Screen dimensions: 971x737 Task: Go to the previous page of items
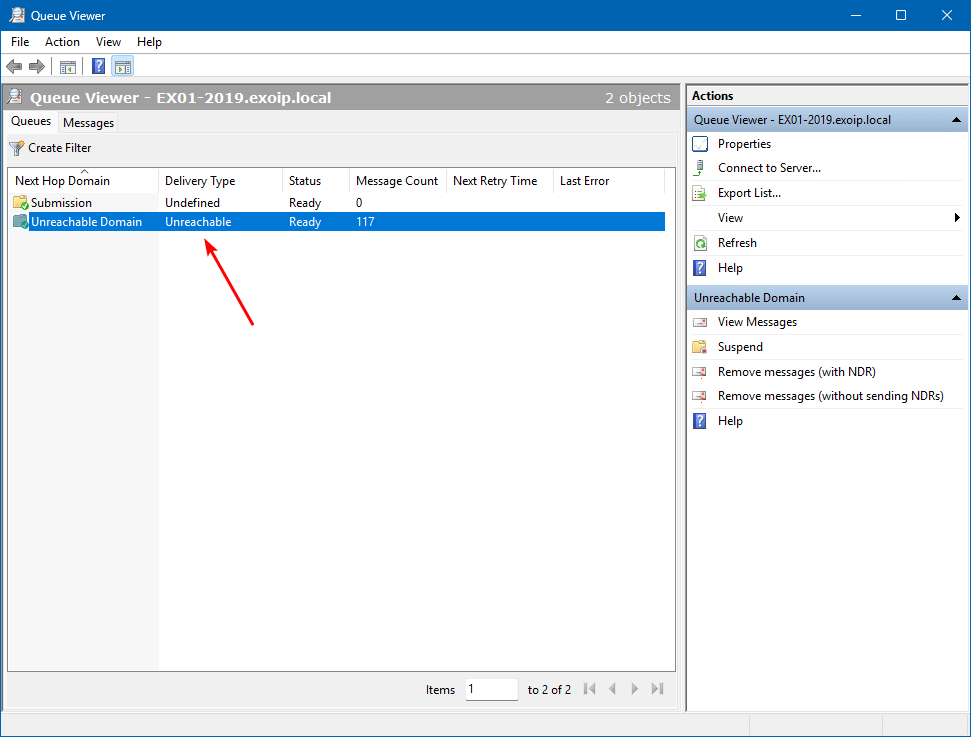pos(612,689)
